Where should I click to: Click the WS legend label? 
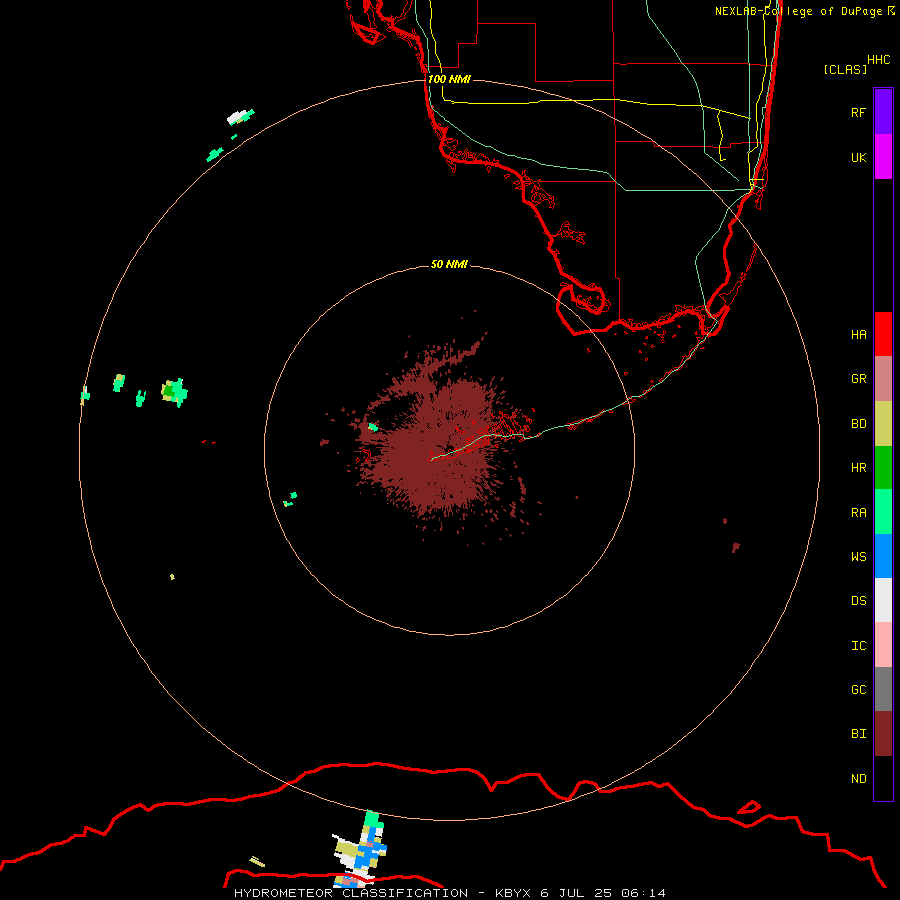[858, 556]
